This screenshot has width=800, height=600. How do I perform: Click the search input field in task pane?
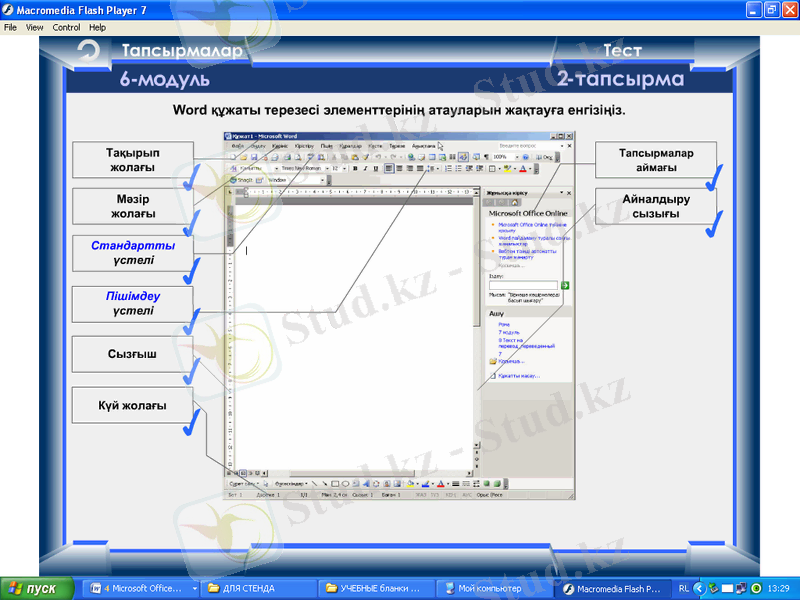coord(522,286)
